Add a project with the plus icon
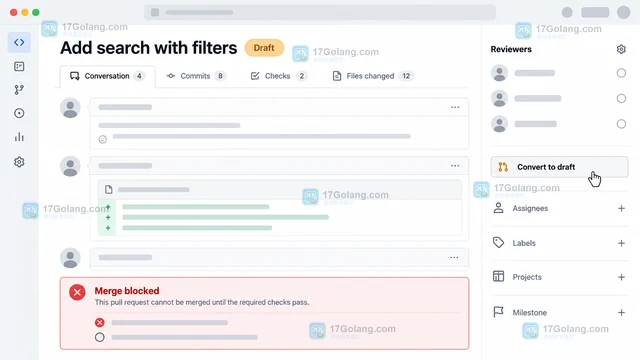The height and width of the screenshot is (360, 640). click(x=621, y=277)
